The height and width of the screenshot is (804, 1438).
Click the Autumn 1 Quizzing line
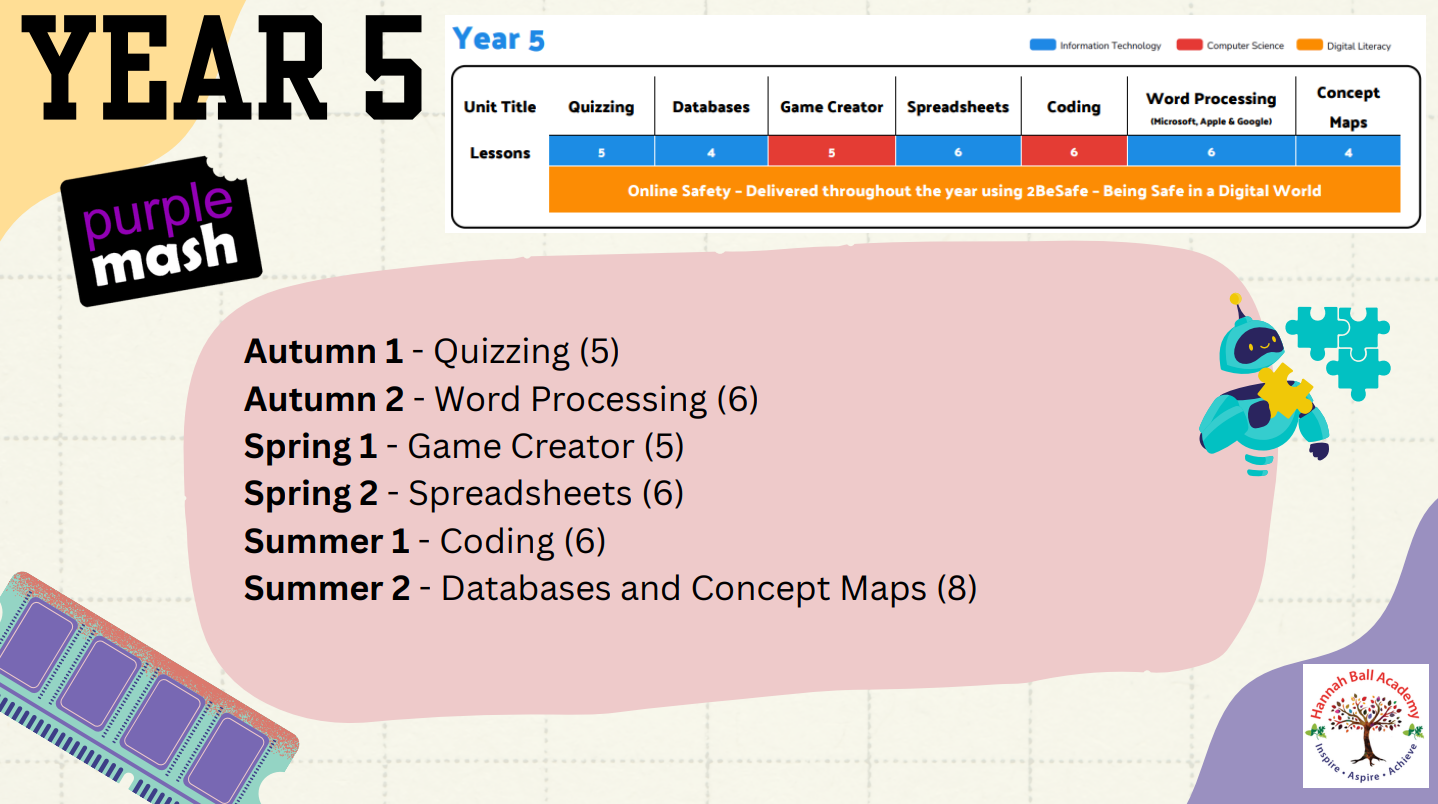tap(432, 352)
